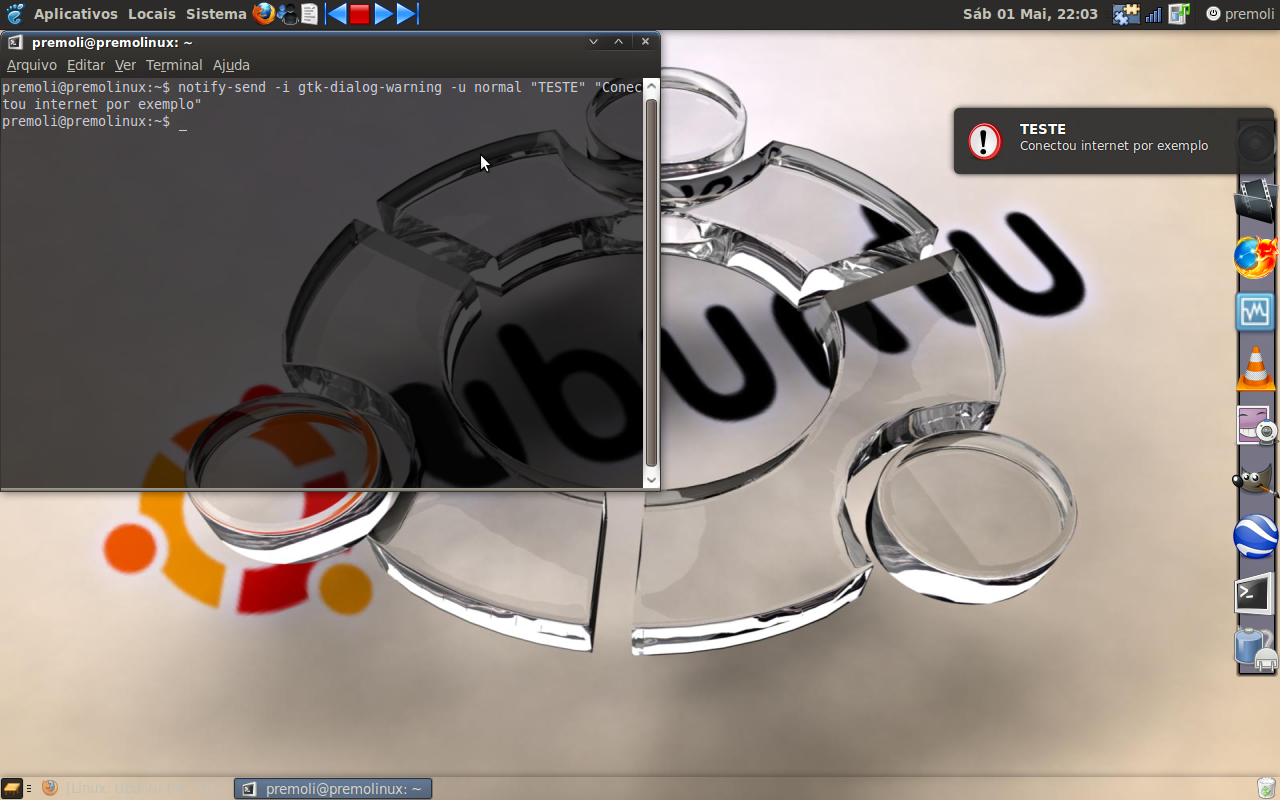The height and width of the screenshot is (800, 1280).
Task: Skip to previous track with blue left arrow
Action: pos(336,14)
